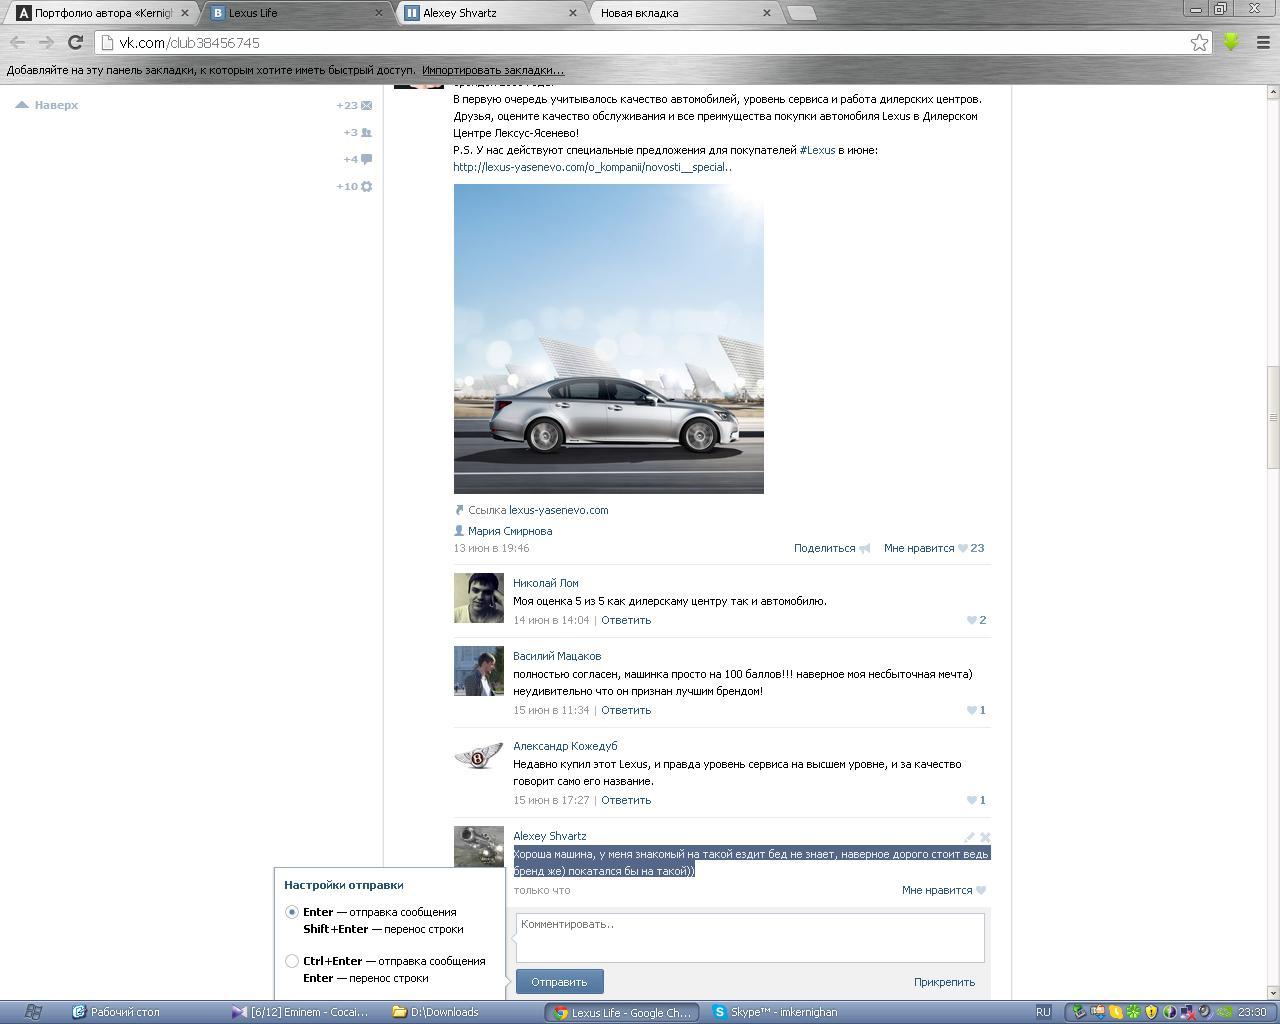The image size is (1280, 1024).
Task: Go back to the previous page
Action: coord(17,42)
